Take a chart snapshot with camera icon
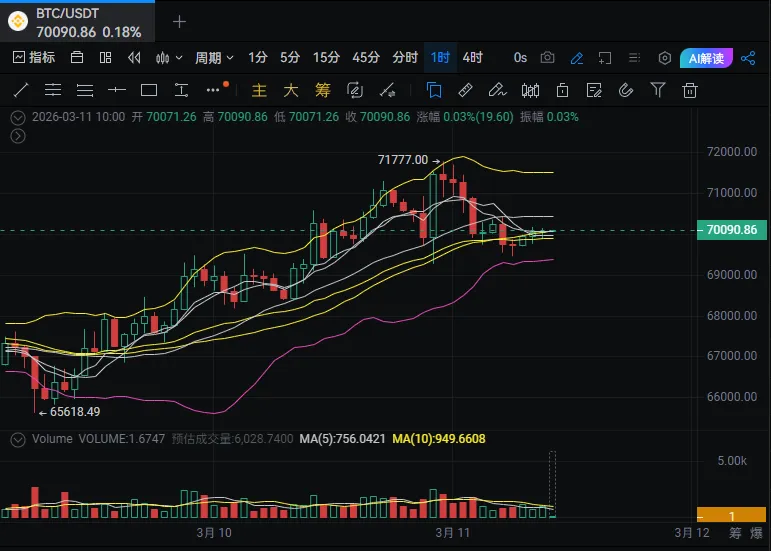Image resolution: width=771 pixels, height=551 pixels. tap(547, 58)
